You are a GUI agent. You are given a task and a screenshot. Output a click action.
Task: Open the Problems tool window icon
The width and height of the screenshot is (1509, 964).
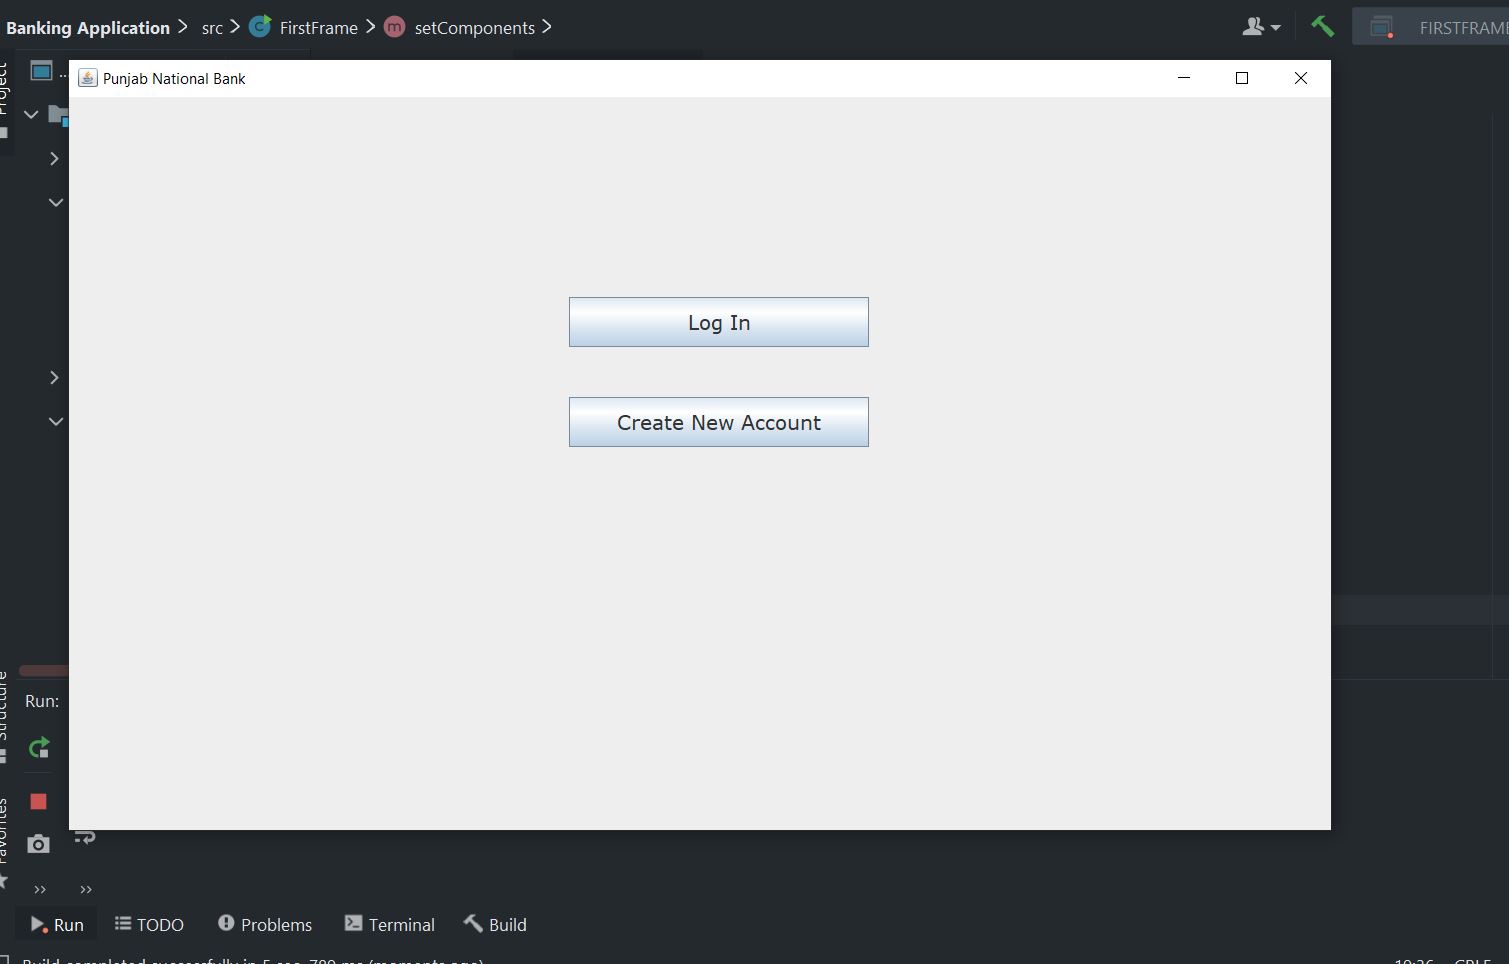coord(226,923)
